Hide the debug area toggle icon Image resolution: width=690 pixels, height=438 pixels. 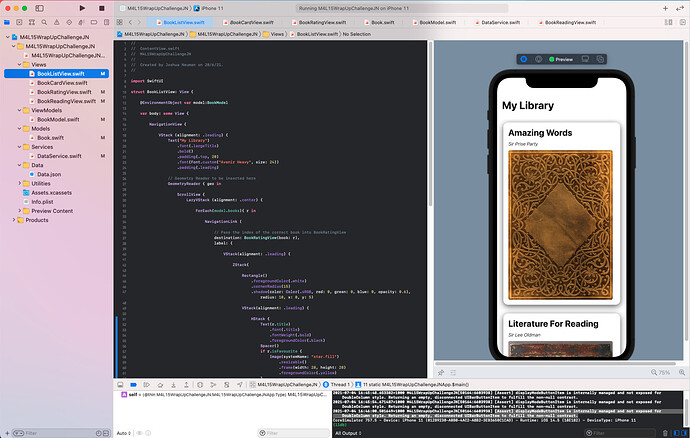(x=120, y=384)
